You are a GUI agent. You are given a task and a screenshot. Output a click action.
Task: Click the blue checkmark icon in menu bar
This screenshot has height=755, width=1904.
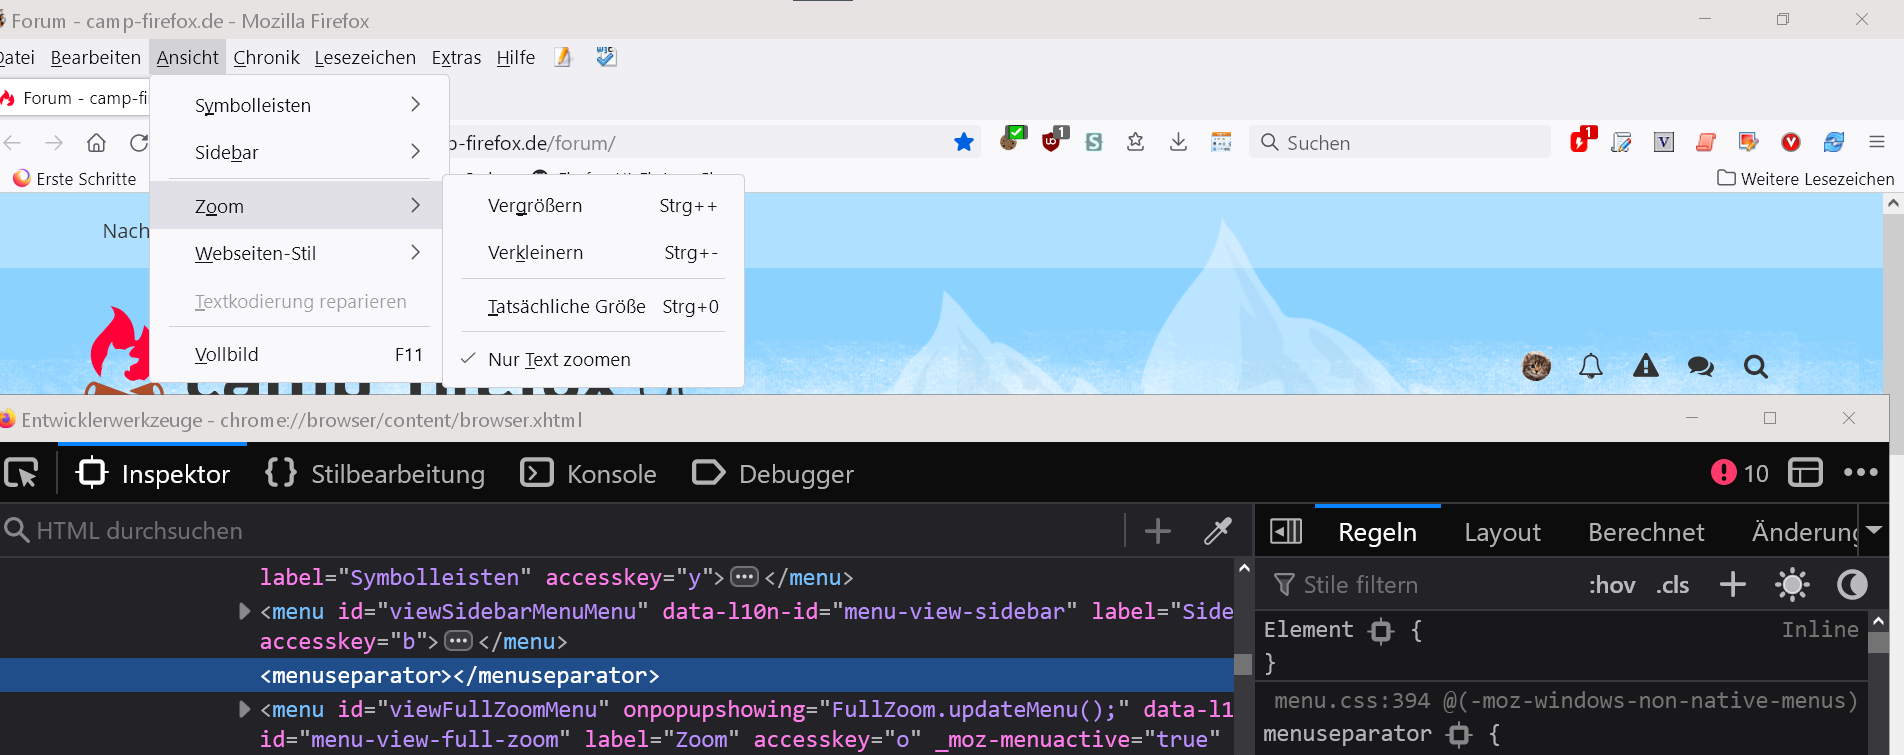pyautogui.click(x=606, y=57)
